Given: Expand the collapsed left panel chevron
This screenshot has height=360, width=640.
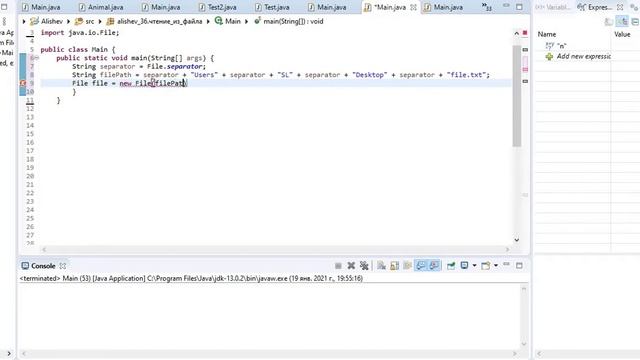Looking at the screenshot, I should [9, 353].
